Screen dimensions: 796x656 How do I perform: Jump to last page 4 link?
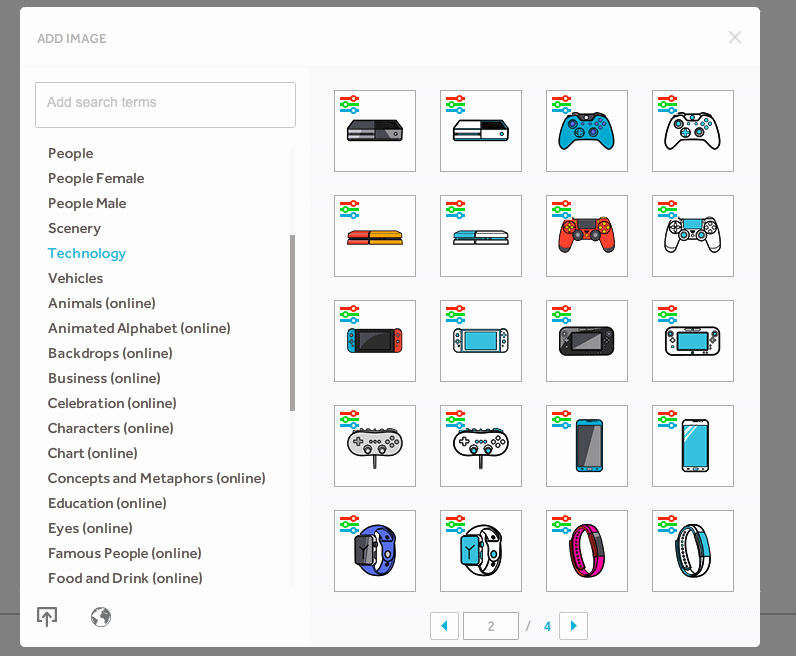[x=547, y=626]
